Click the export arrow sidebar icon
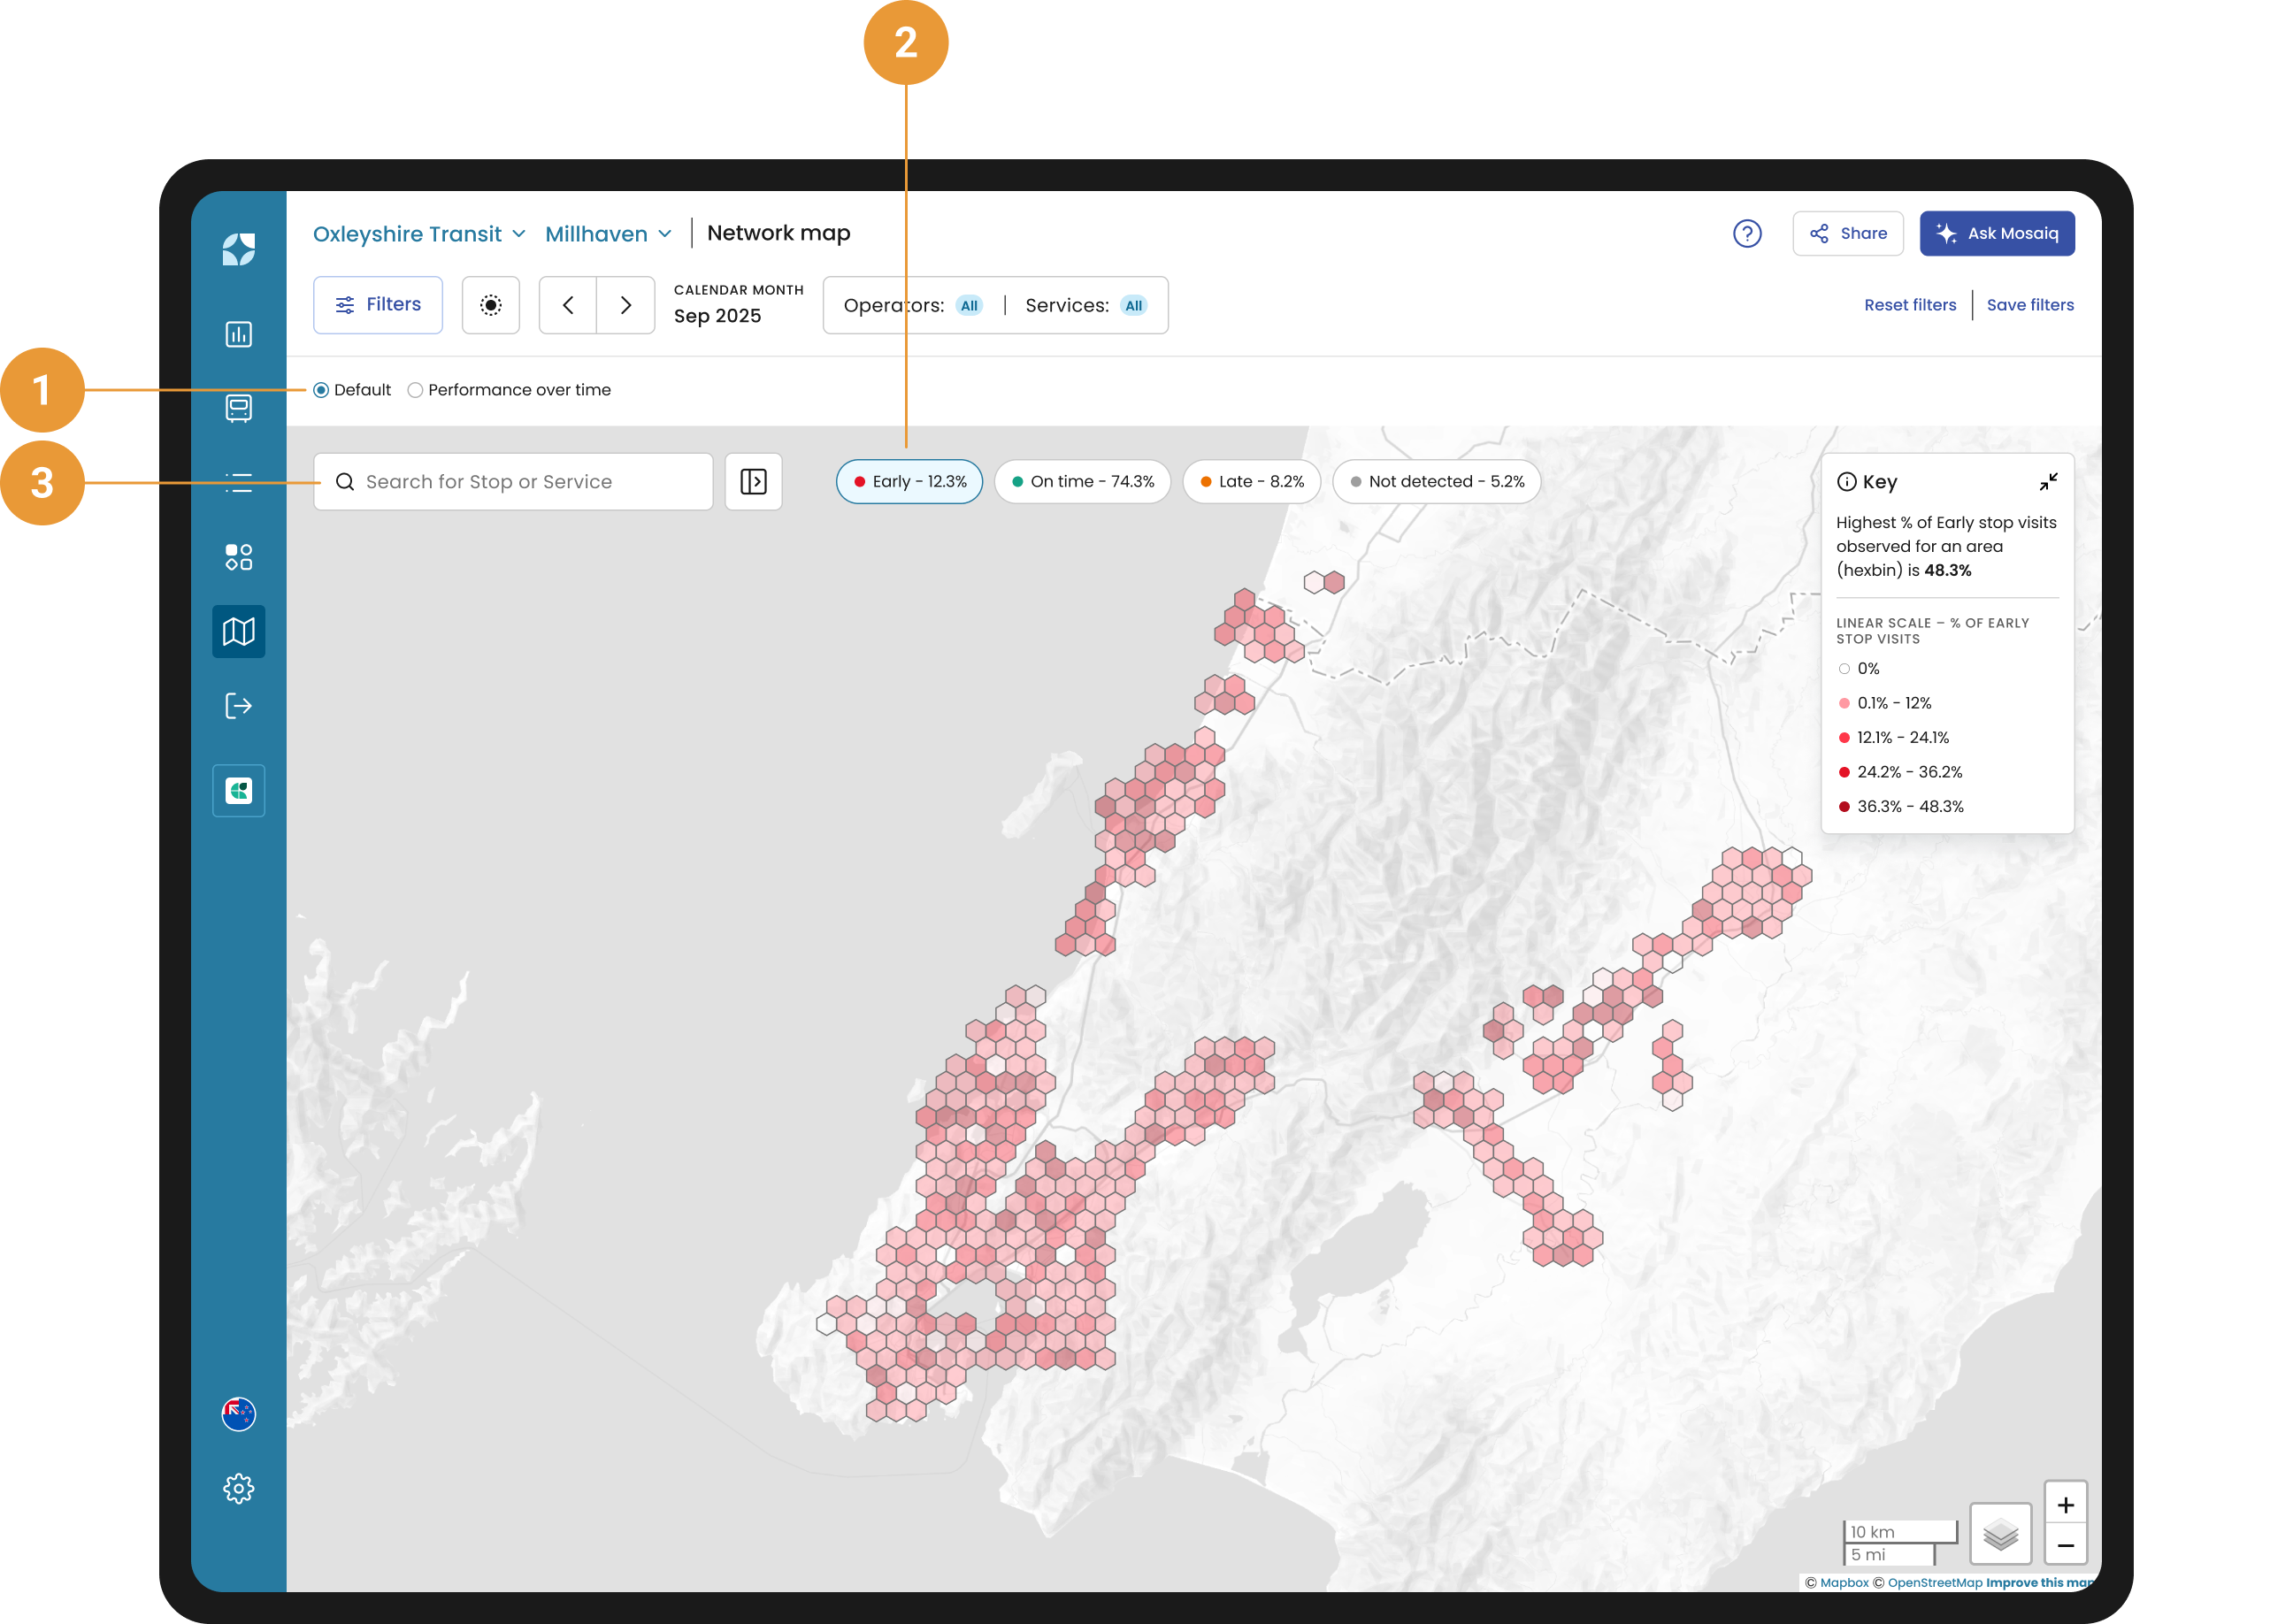The height and width of the screenshot is (1624, 2293). (238, 706)
